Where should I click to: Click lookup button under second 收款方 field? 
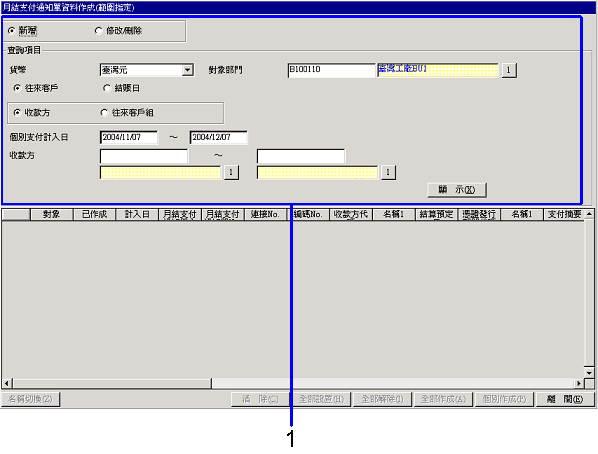pyautogui.click(x=388, y=172)
